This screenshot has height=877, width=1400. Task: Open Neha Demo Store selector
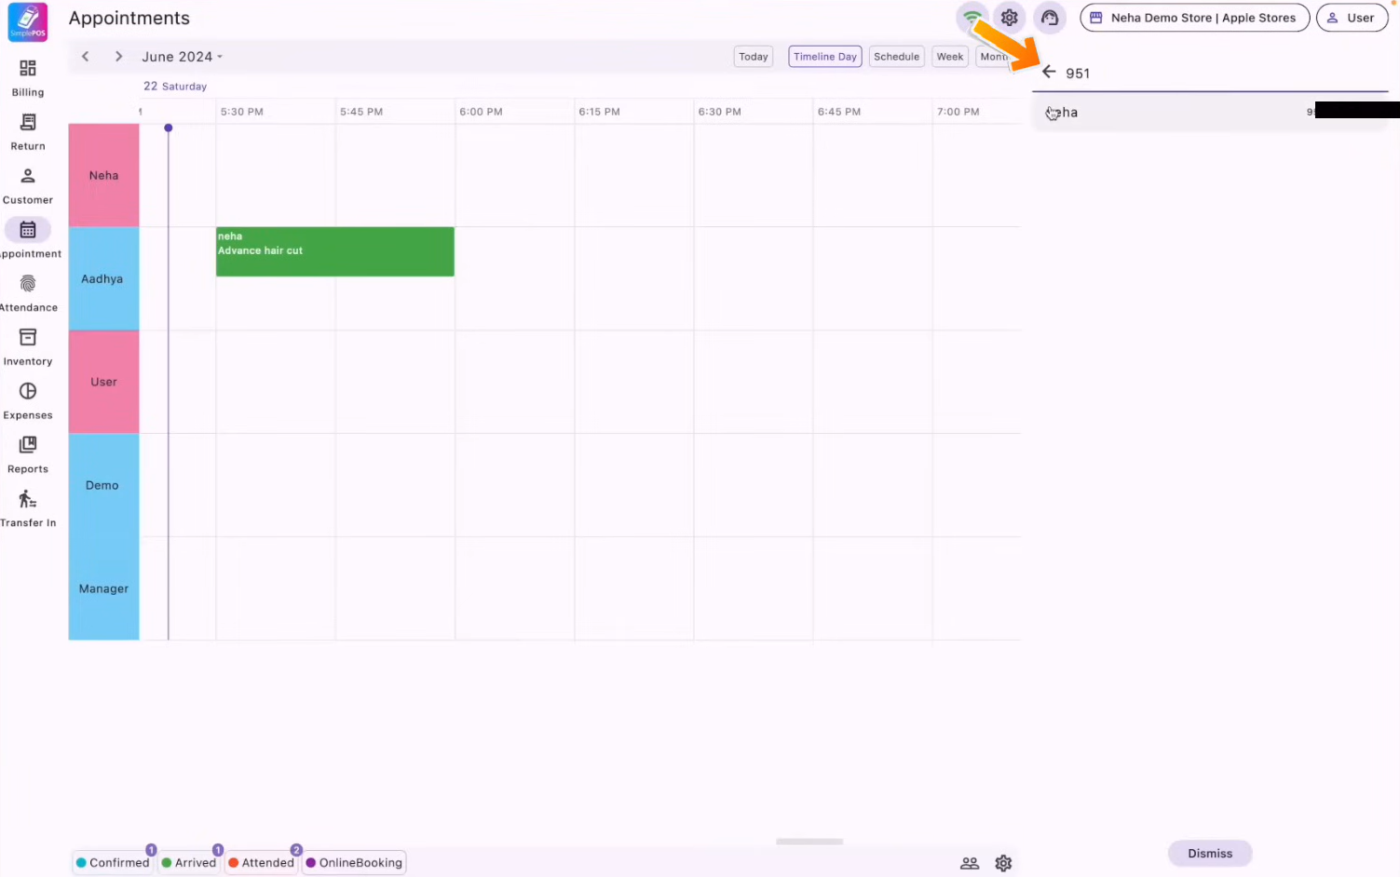pos(1195,18)
